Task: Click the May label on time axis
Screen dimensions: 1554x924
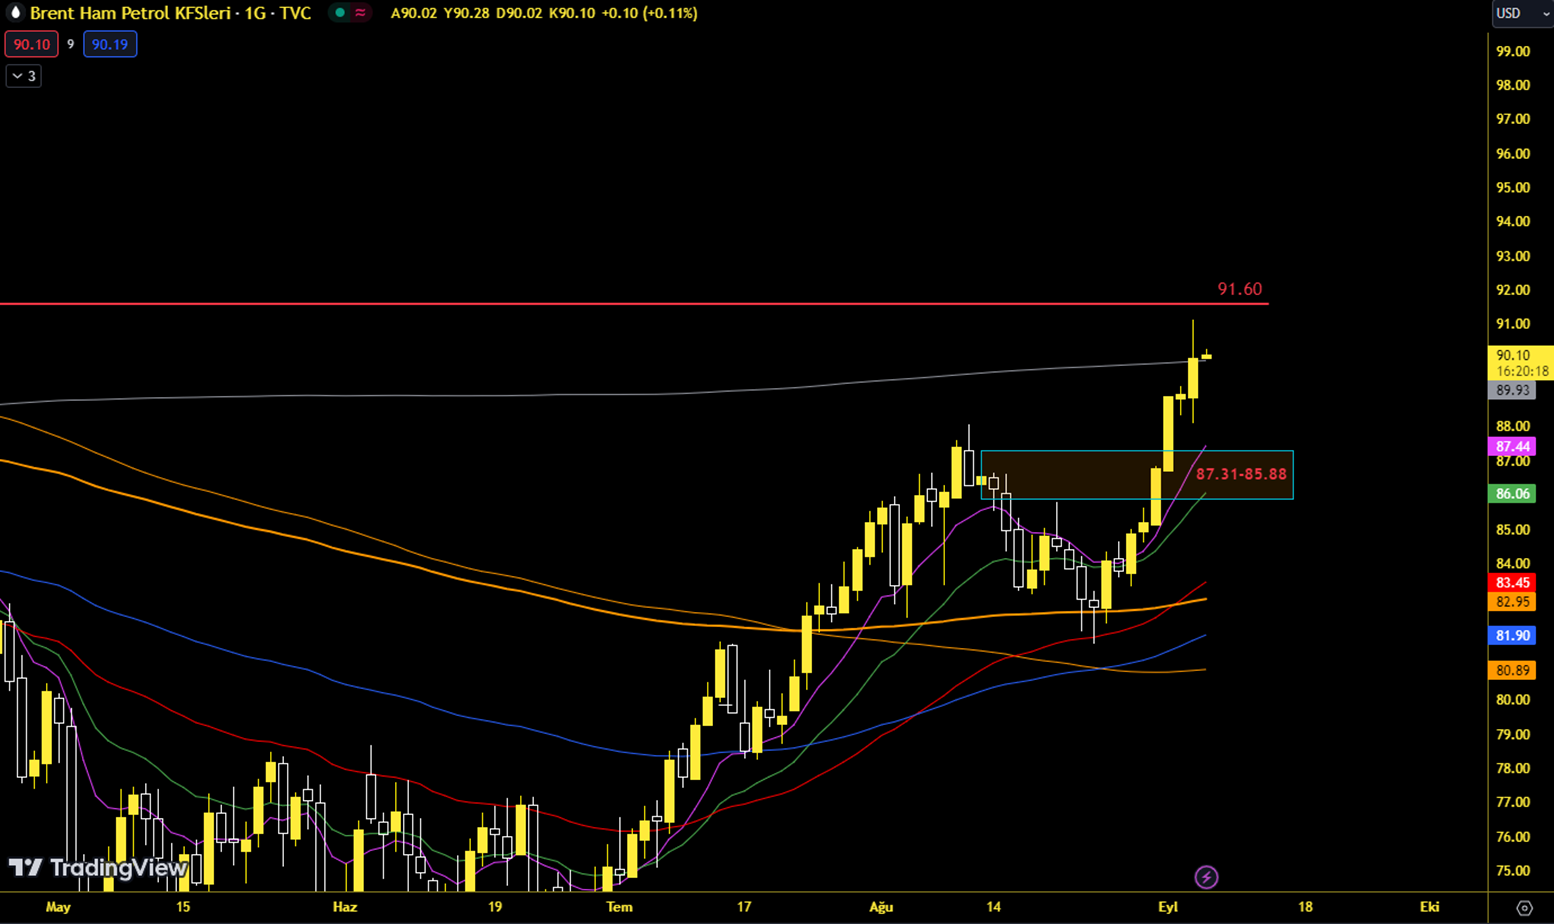Action: pyautogui.click(x=58, y=907)
